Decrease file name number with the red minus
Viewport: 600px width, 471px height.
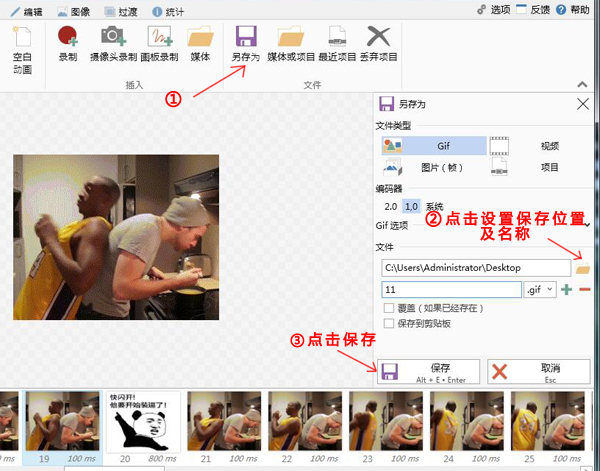585,290
